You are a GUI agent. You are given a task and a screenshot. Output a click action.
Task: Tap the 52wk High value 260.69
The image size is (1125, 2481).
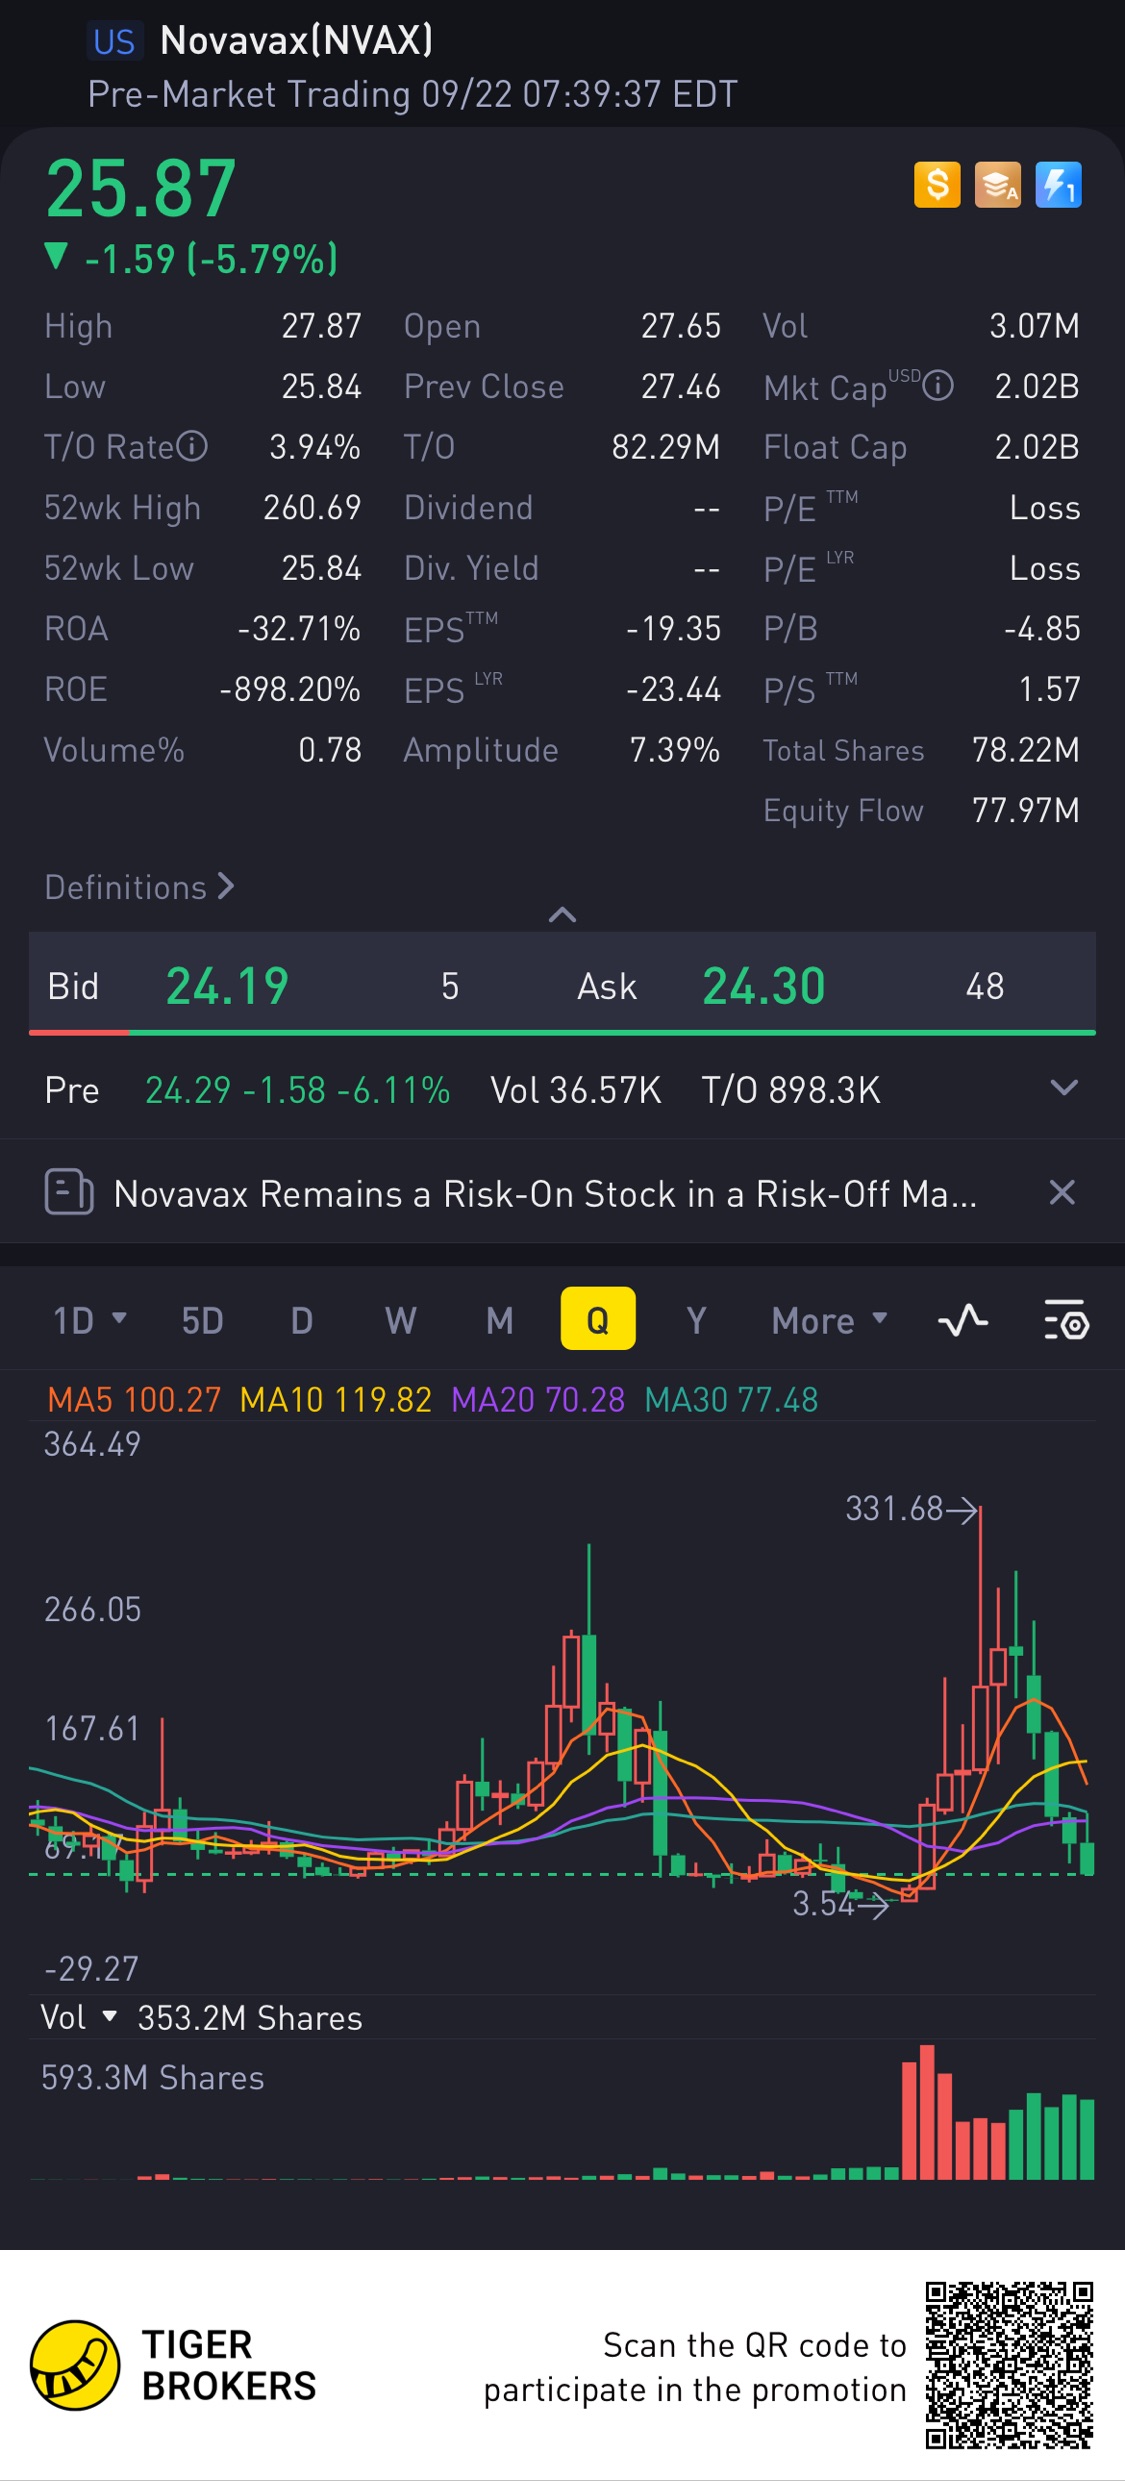tap(311, 507)
